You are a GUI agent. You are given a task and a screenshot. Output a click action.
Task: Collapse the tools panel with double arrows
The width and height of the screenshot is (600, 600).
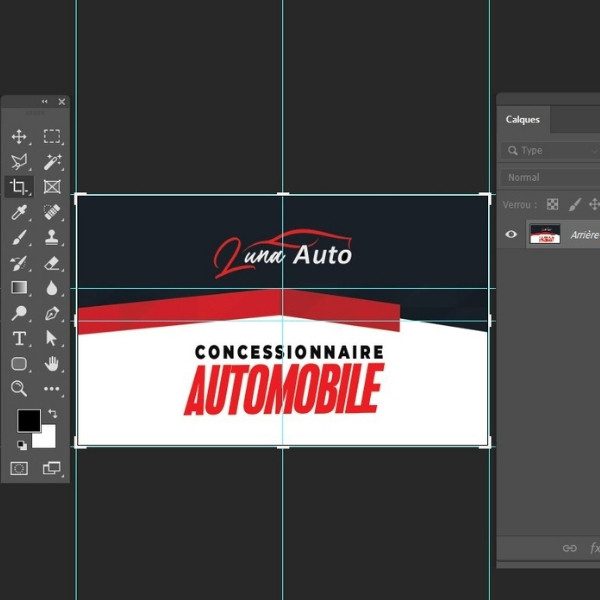coord(44,101)
